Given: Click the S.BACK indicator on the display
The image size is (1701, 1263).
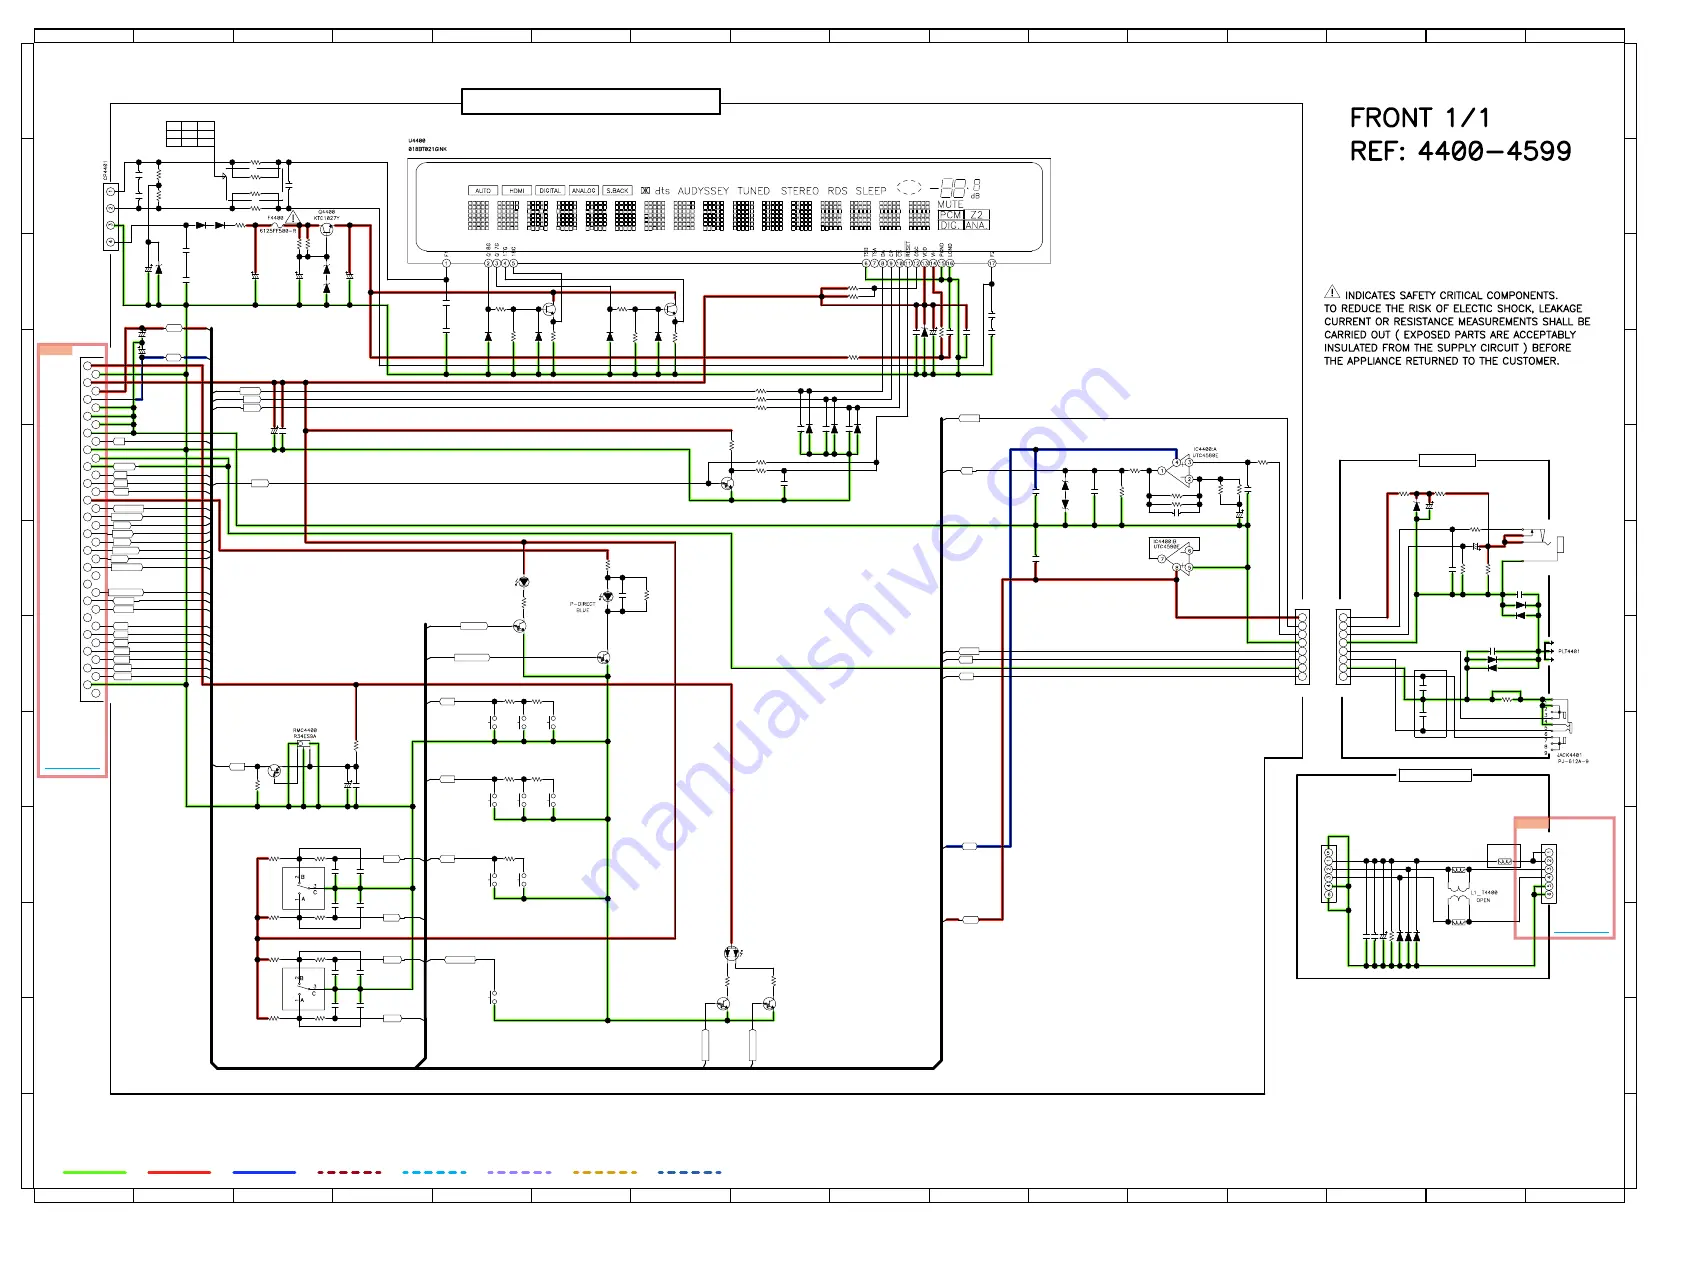Looking at the screenshot, I should click(618, 190).
